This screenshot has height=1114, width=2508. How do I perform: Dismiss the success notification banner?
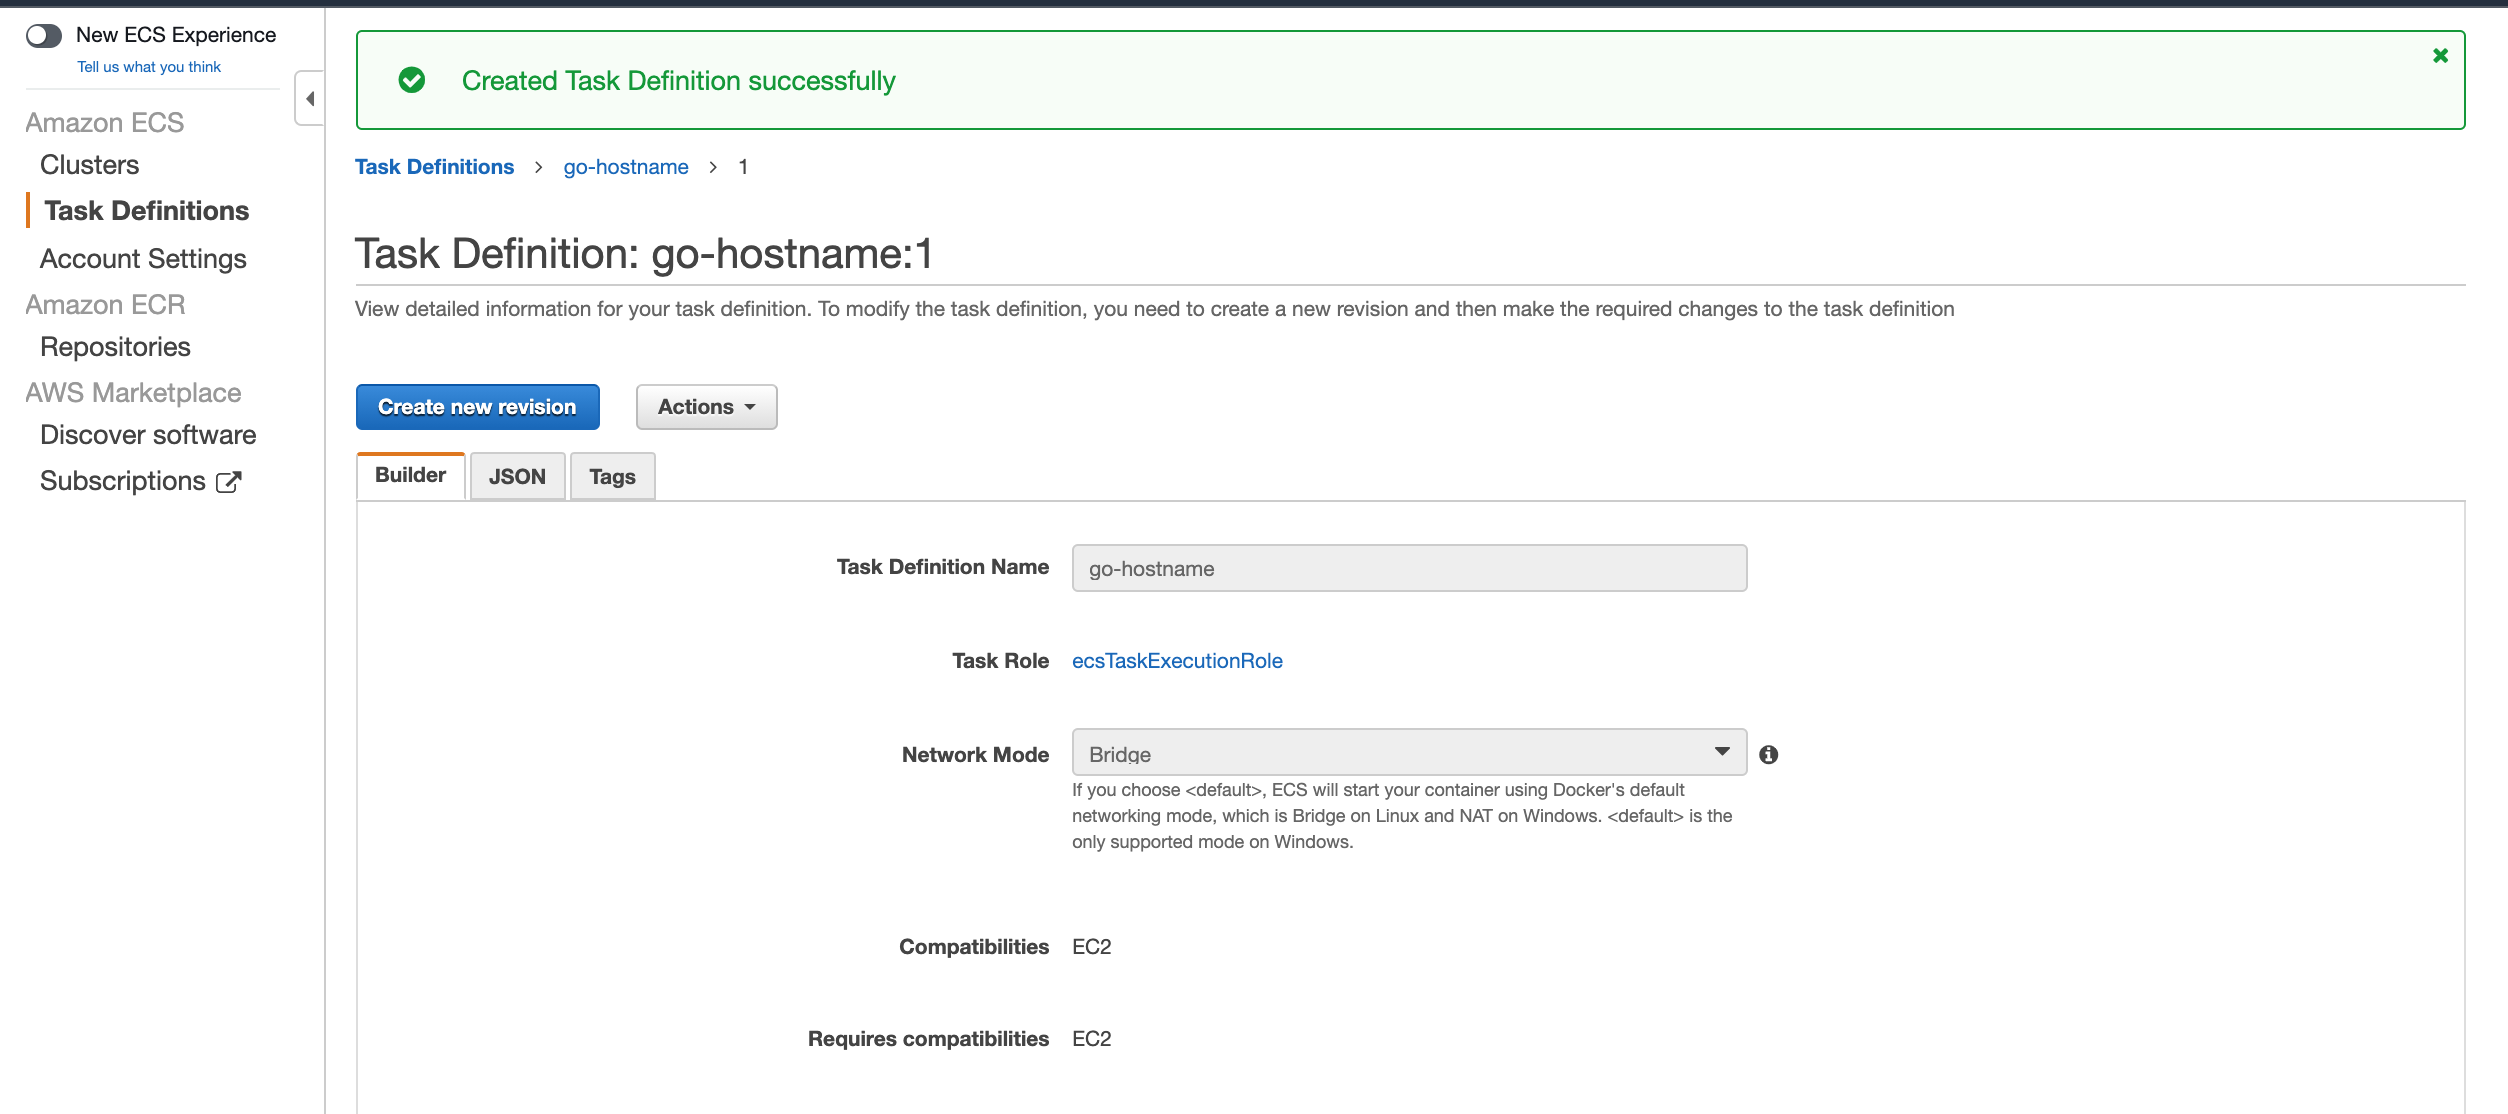tap(2440, 56)
